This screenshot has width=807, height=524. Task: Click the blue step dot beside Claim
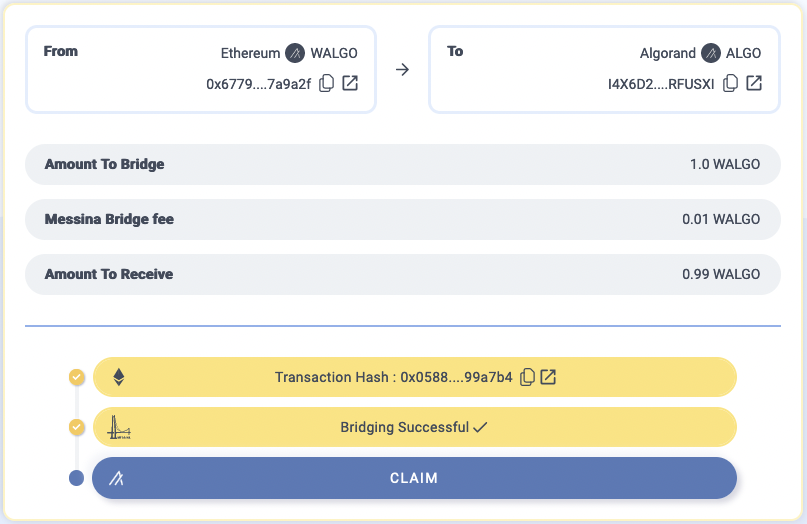[77, 478]
